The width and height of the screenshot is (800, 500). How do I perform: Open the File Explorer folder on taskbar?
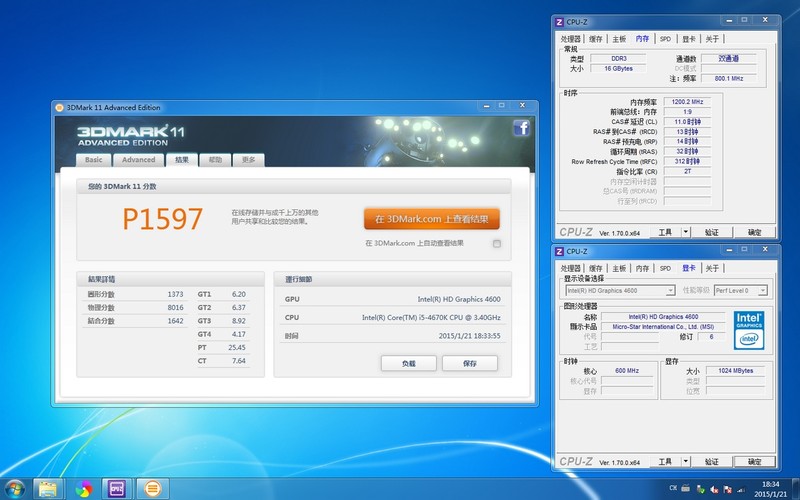[x=47, y=488]
